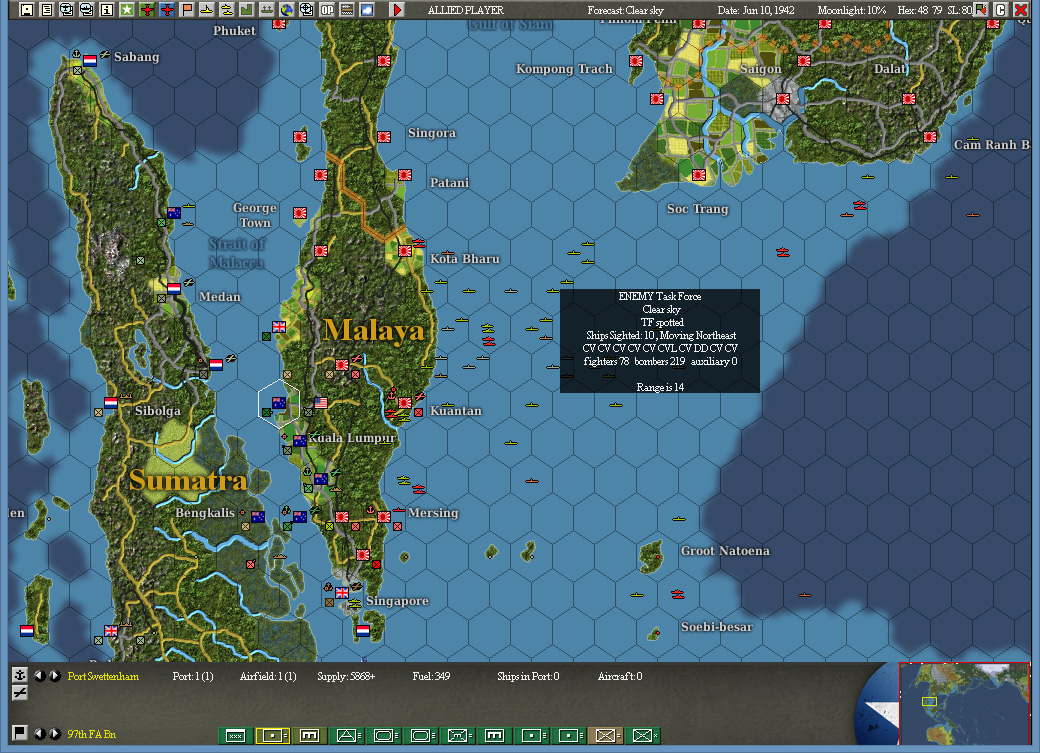Click the 'Forecast: Clear sky' text

click(625, 10)
